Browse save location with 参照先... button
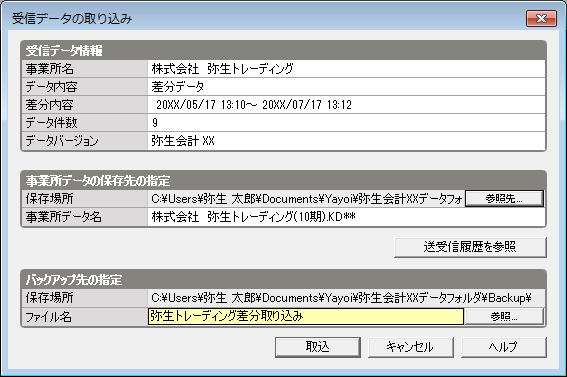567x377 pixels. click(504, 198)
